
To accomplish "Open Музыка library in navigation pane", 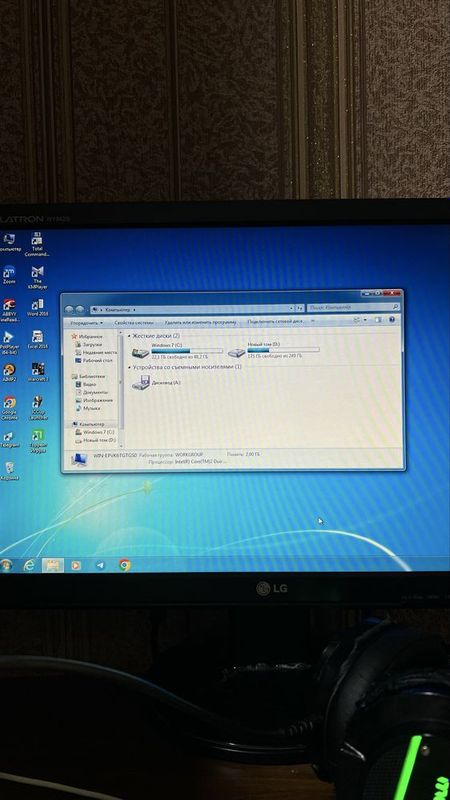I will pos(88,408).
